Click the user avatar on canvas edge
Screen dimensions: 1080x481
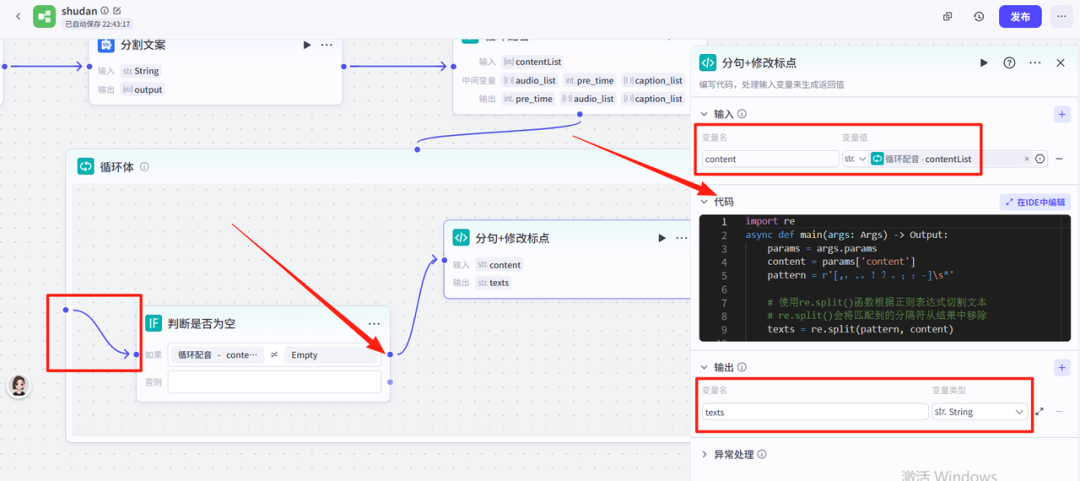(19, 386)
